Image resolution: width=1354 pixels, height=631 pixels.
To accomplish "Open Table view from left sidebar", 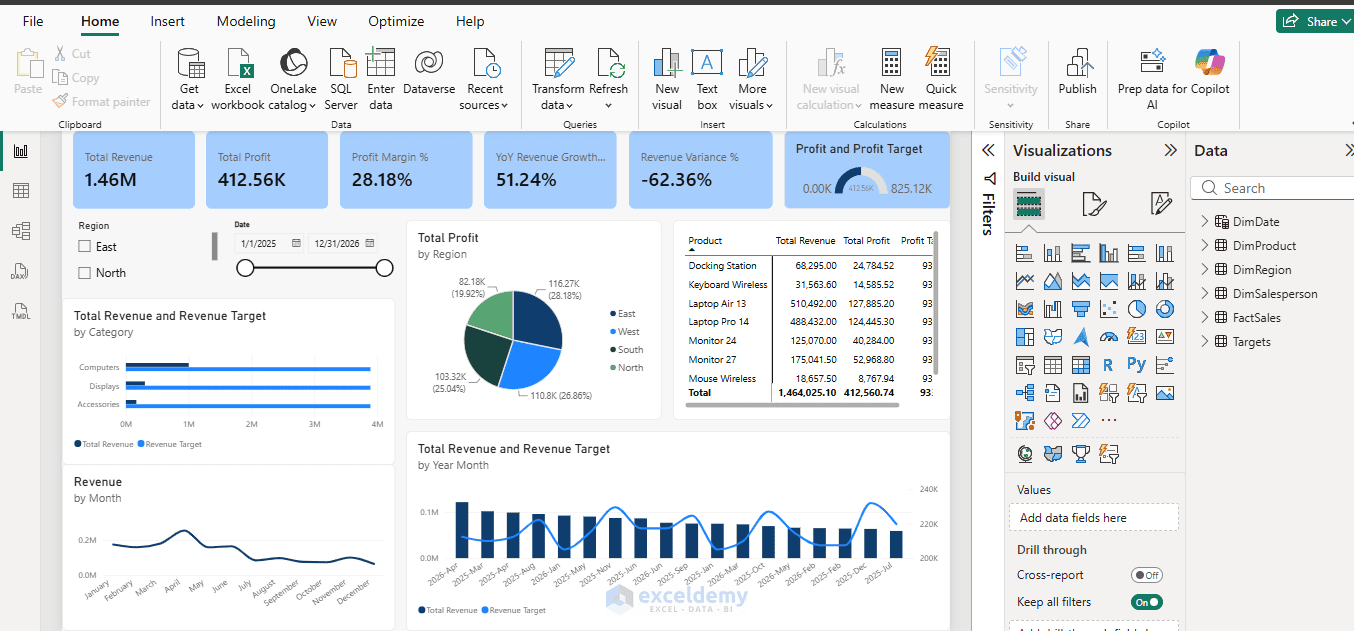I will pyautogui.click(x=21, y=191).
